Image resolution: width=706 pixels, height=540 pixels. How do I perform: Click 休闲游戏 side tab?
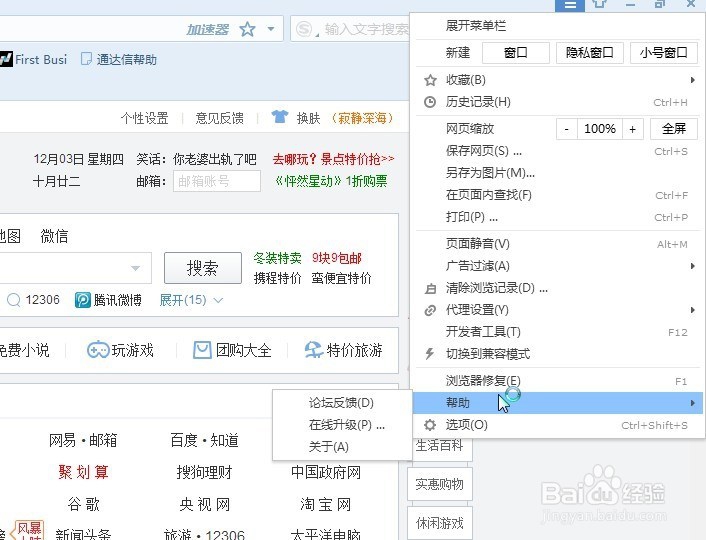click(439, 523)
